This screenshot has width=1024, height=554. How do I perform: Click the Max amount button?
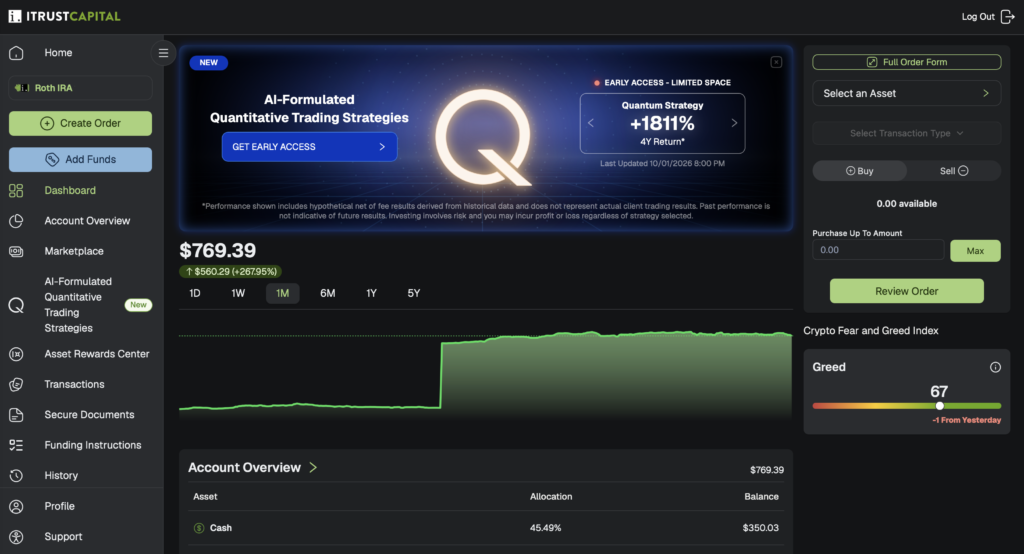point(975,251)
